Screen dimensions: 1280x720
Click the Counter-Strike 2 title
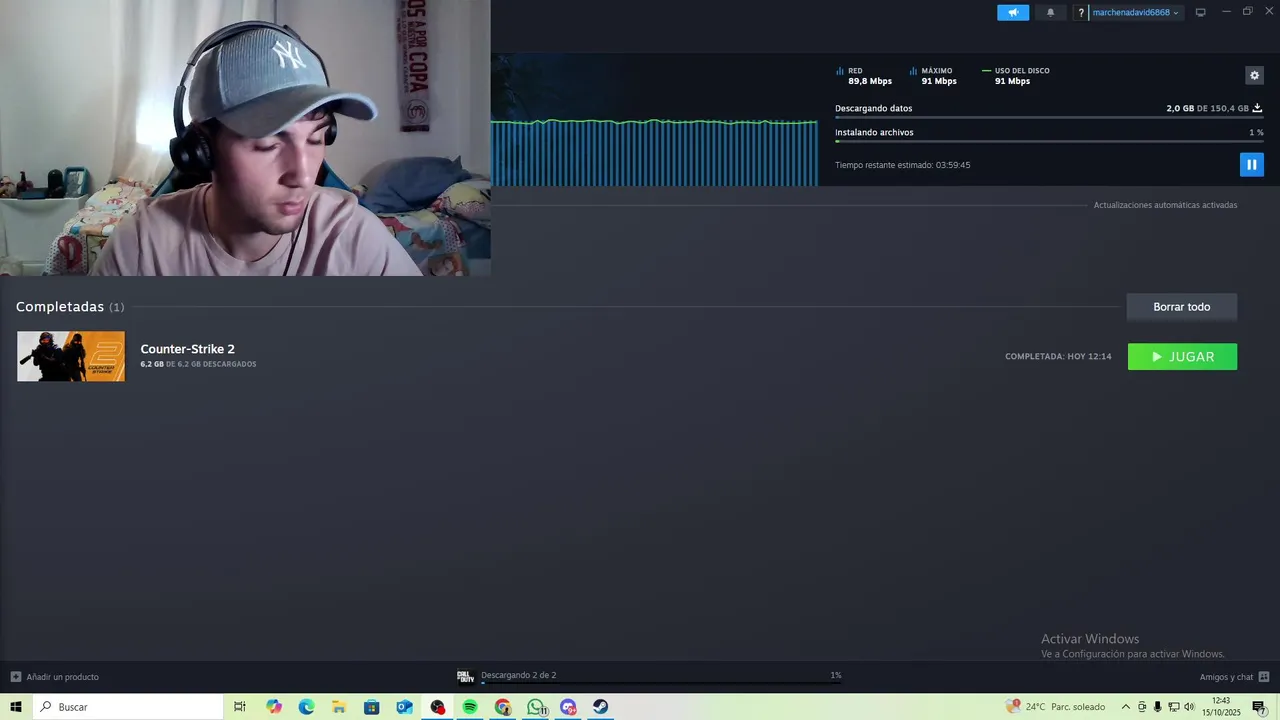coord(187,349)
